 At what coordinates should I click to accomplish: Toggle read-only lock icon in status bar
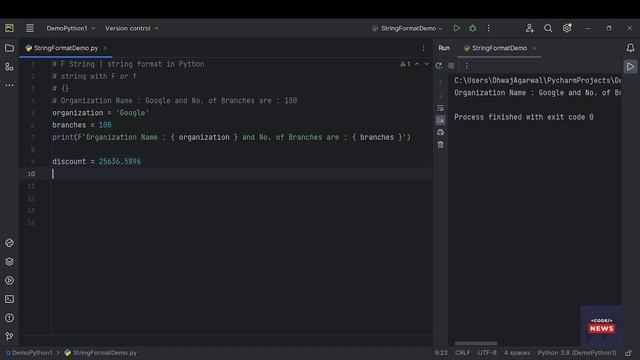(629, 353)
